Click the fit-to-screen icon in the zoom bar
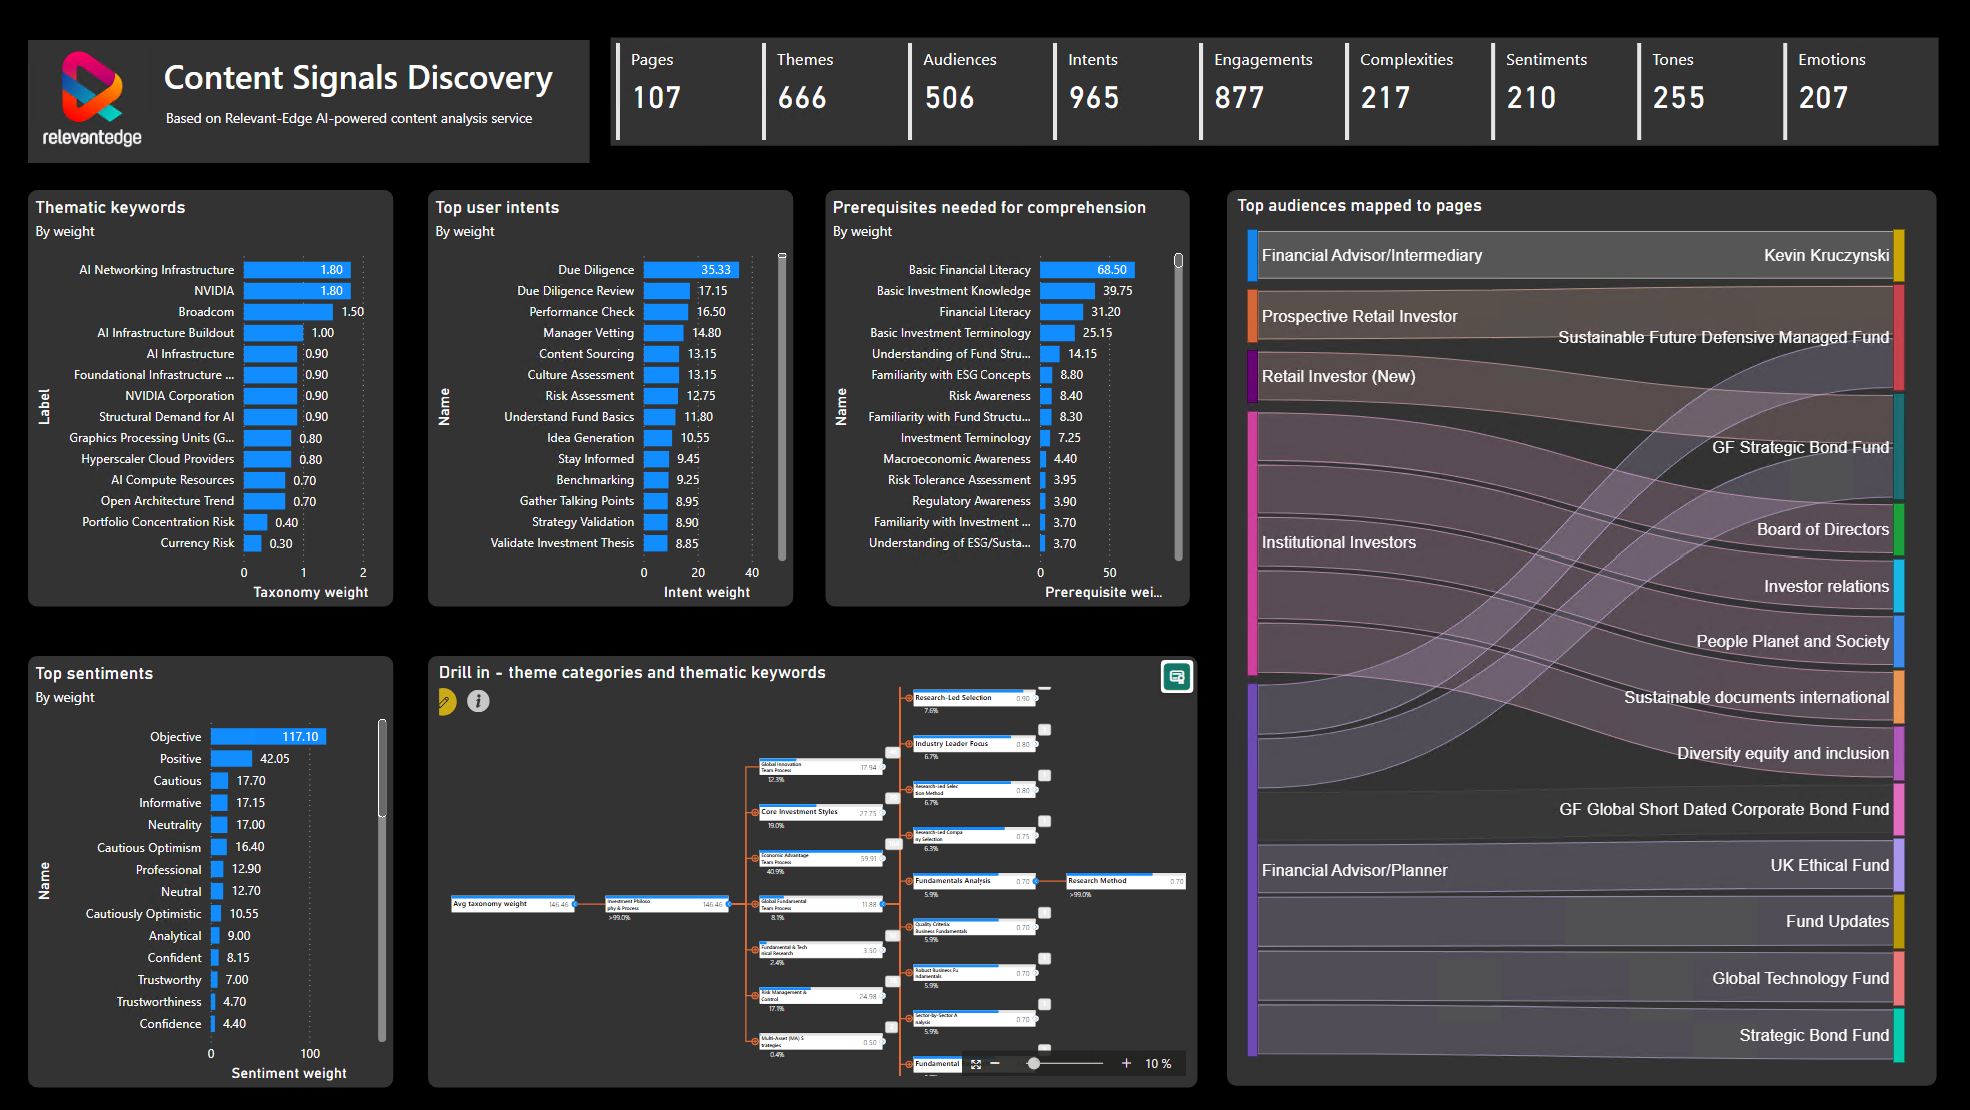Screen dimensions: 1970x1110 pyautogui.click(x=976, y=1064)
